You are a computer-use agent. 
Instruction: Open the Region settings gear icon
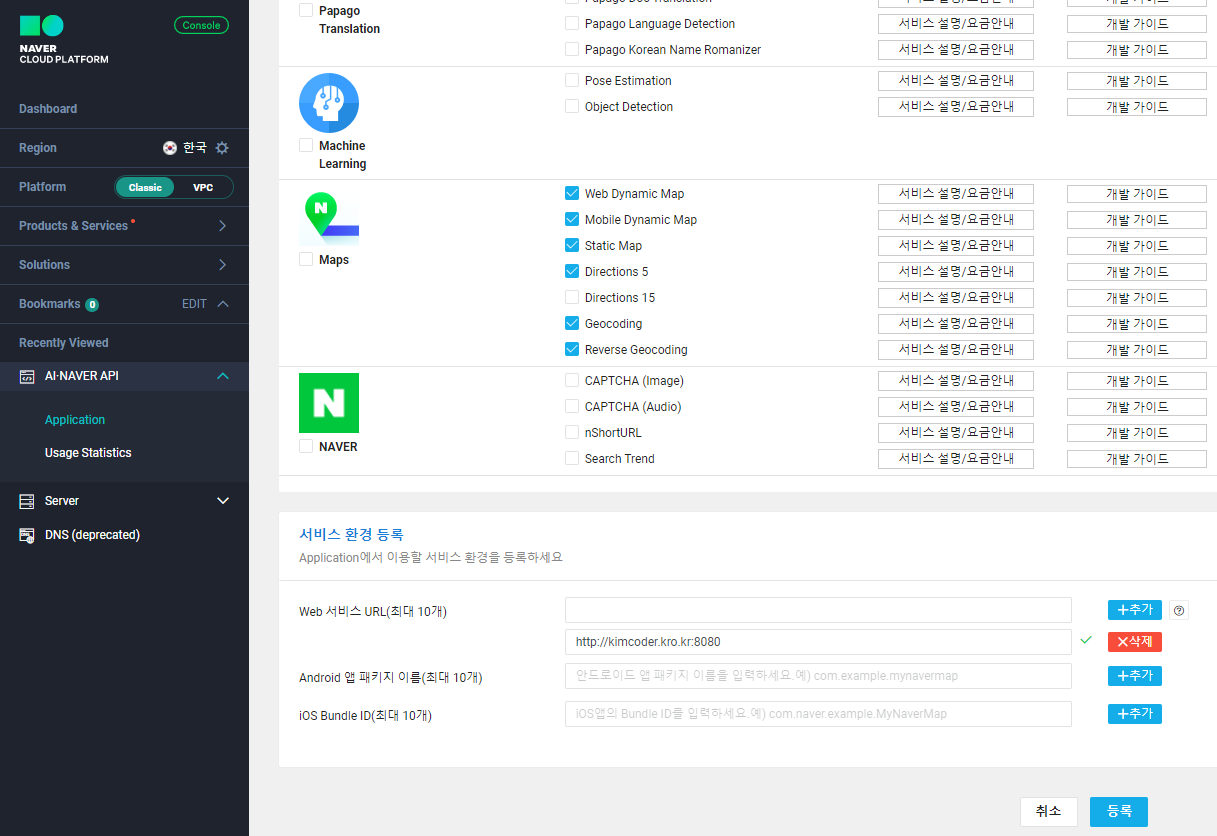click(x=222, y=147)
